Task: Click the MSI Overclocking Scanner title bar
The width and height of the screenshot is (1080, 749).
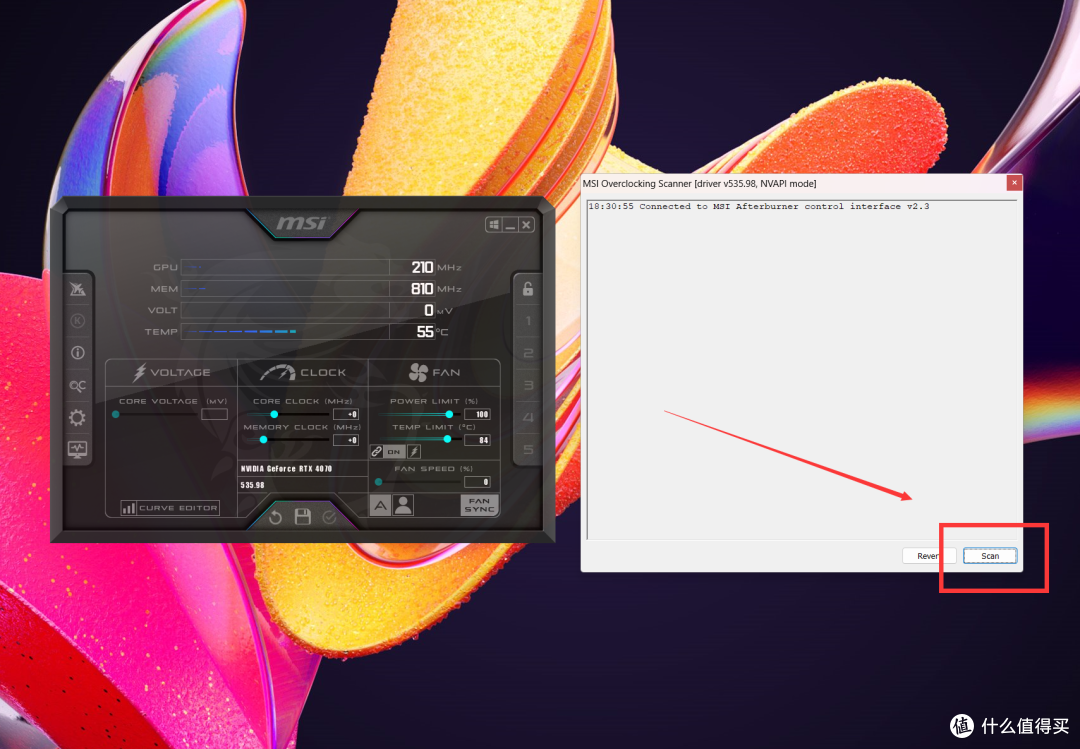Action: coord(793,183)
